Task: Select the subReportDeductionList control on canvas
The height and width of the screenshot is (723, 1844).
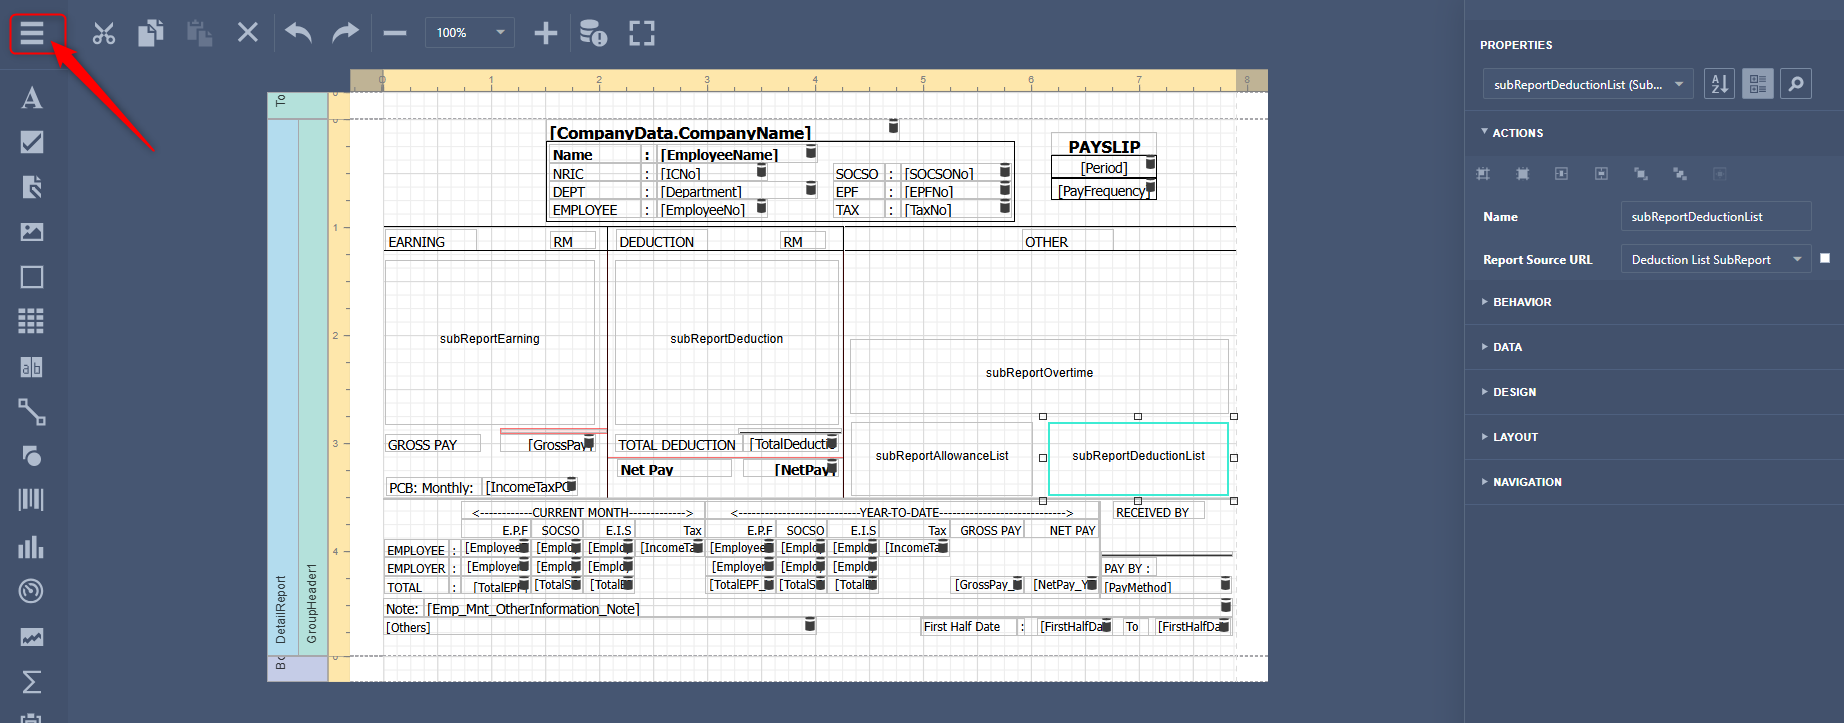Action: pyautogui.click(x=1138, y=458)
